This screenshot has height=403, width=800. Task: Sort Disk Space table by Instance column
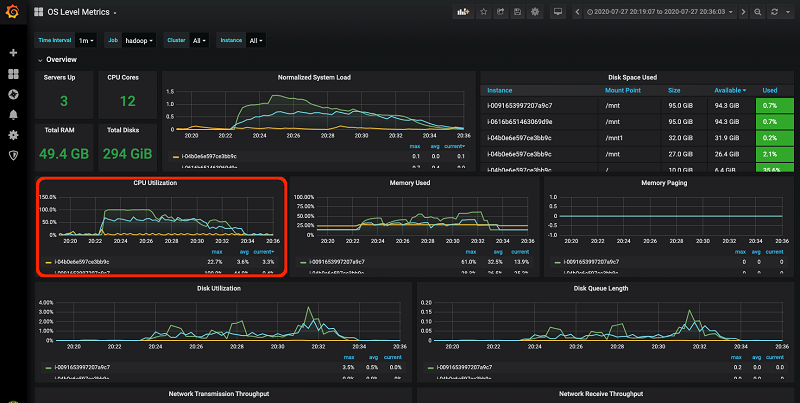[499, 90]
